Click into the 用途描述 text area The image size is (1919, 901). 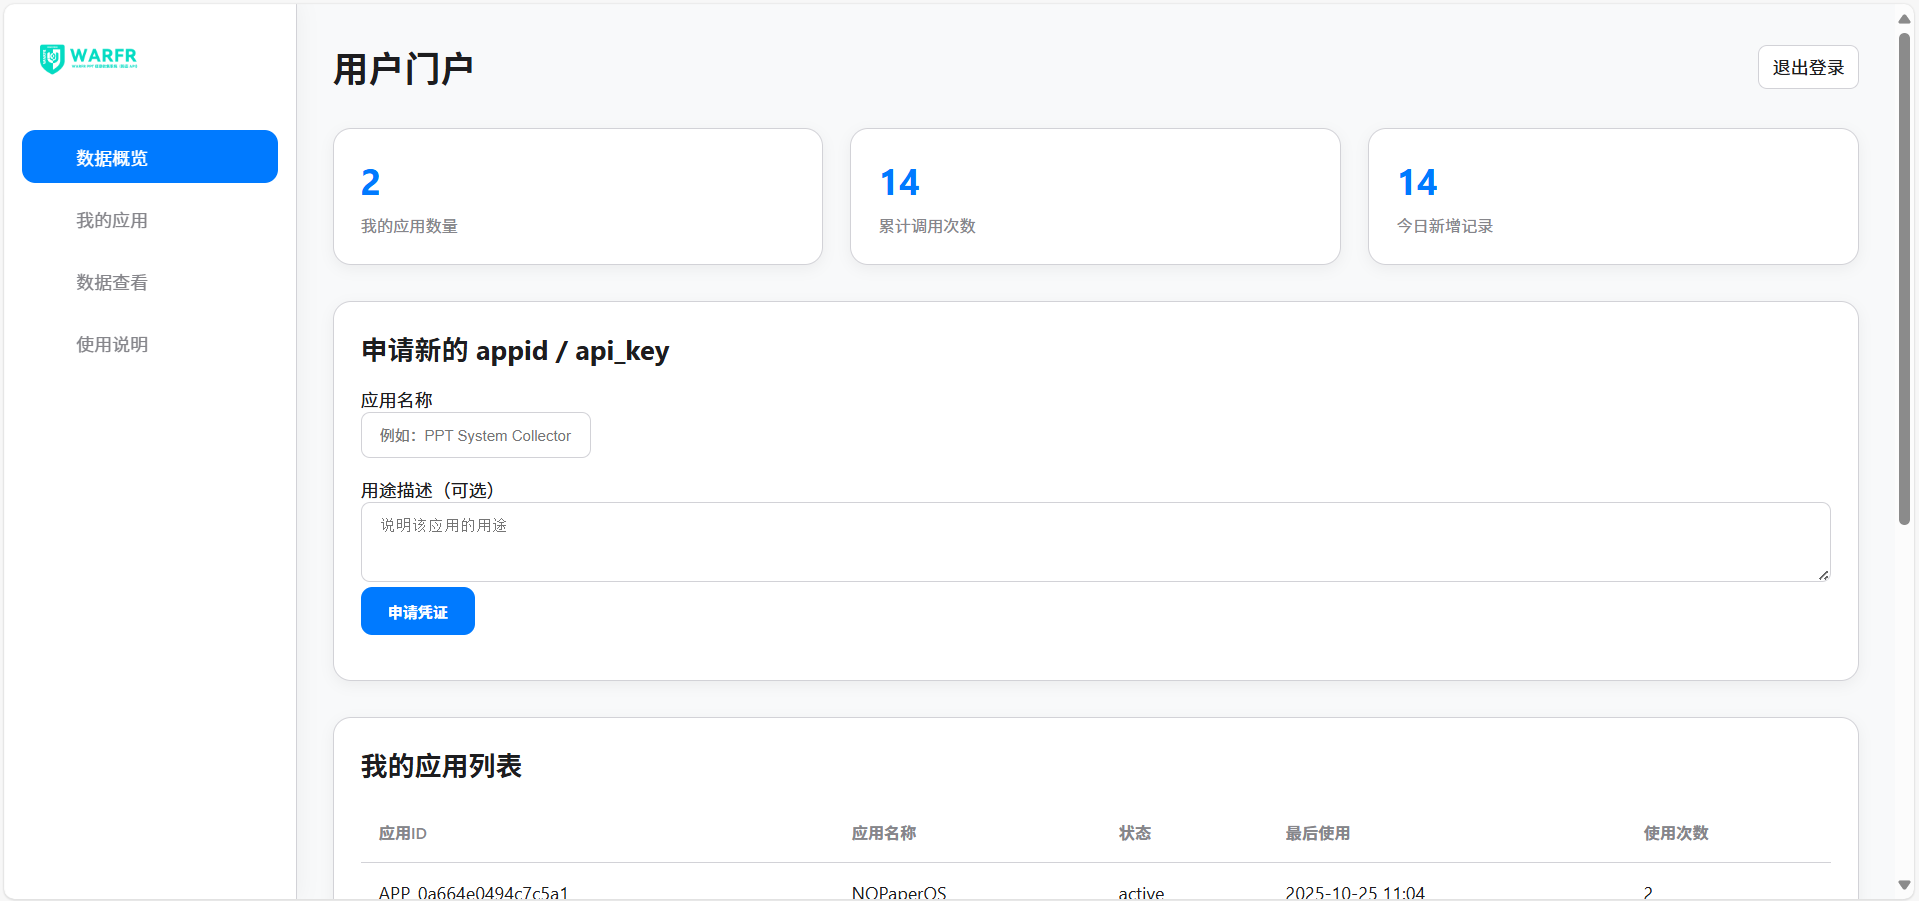(x=1094, y=541)
